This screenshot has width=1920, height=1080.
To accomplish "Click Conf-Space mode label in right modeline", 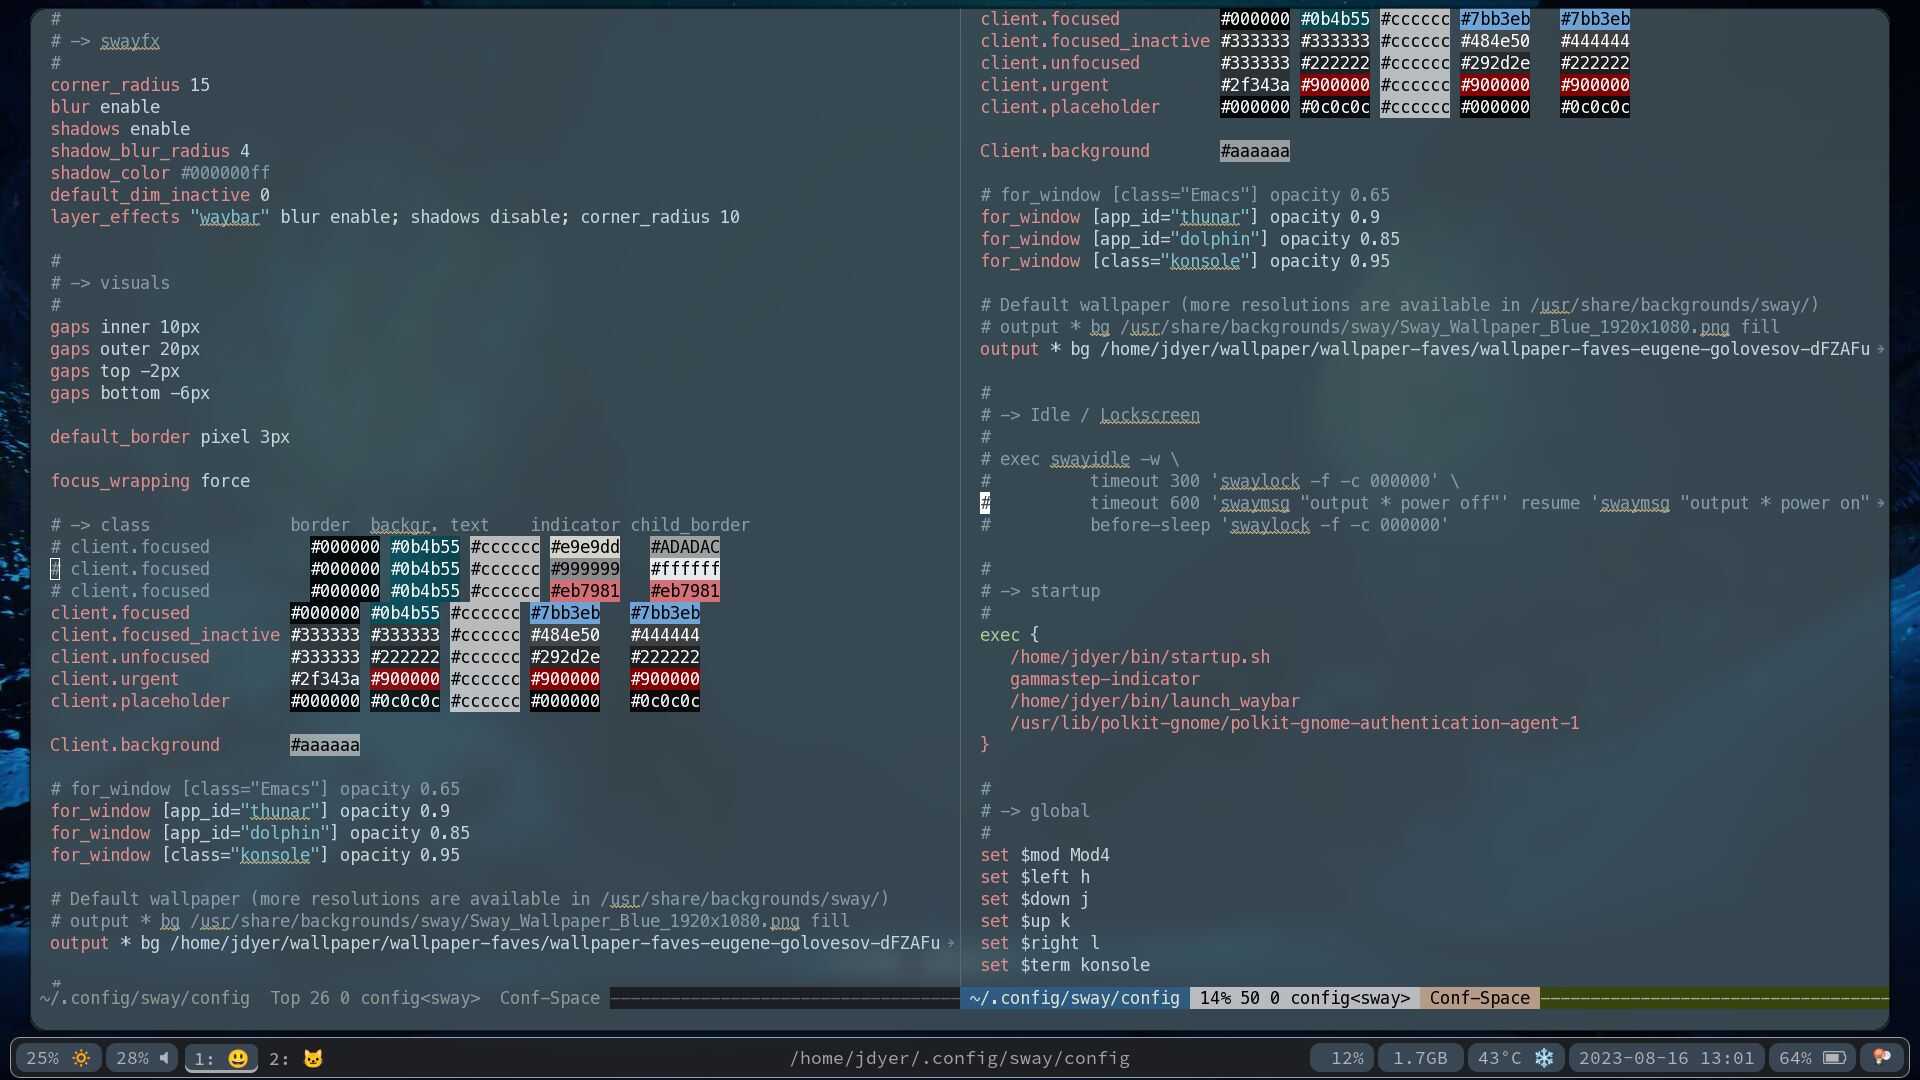I will point(1479,998).
